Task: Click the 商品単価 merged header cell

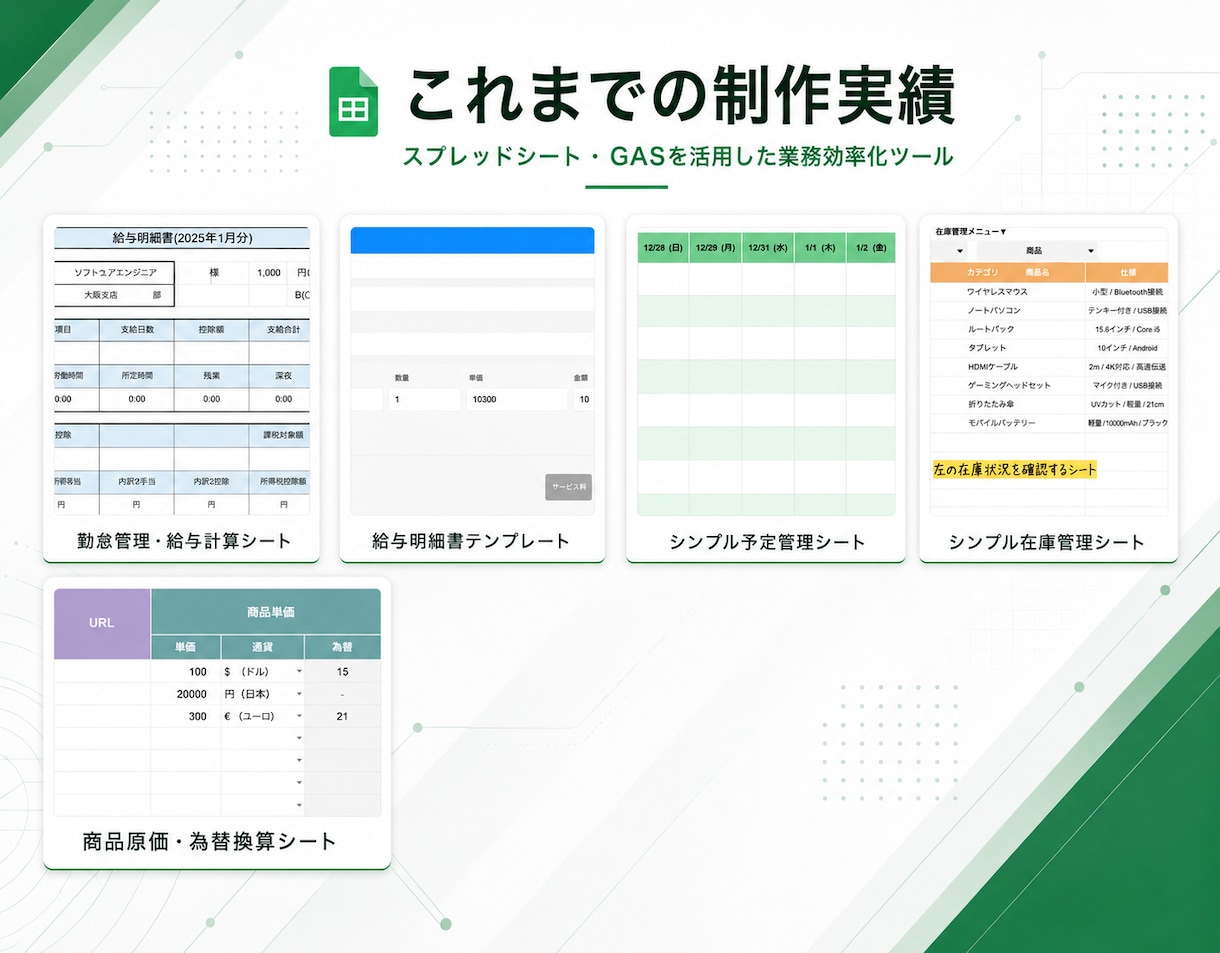Action: click(266, 611)
